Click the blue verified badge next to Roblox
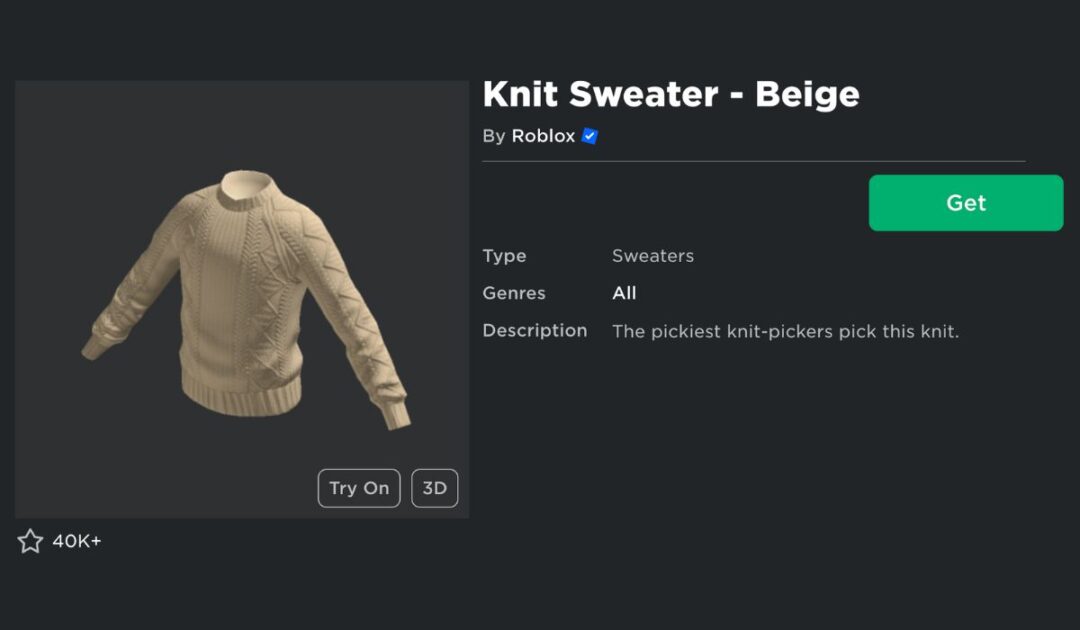The width and height of the screenshot is (1080, 630). point(589,136)
